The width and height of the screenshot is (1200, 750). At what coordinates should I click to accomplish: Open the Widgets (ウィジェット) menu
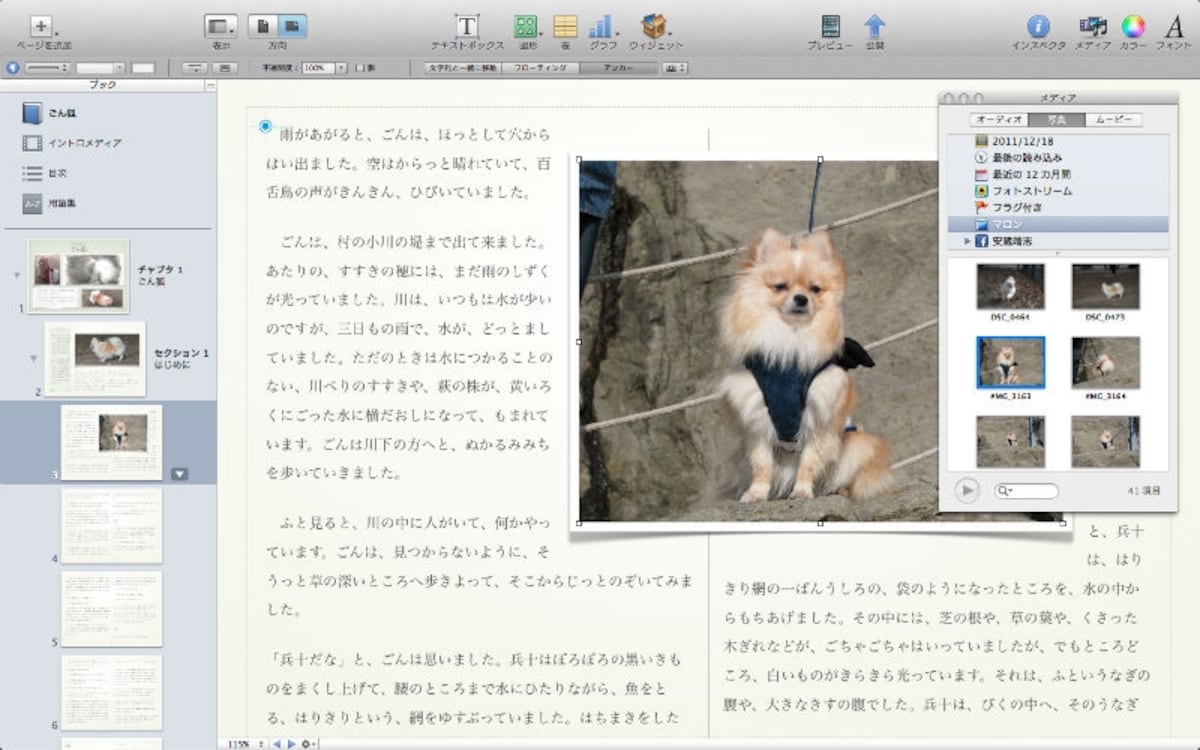(655, 27)
